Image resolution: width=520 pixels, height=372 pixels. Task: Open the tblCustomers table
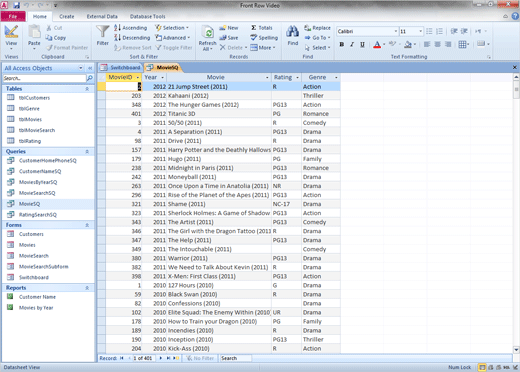[x=34, y=98]
